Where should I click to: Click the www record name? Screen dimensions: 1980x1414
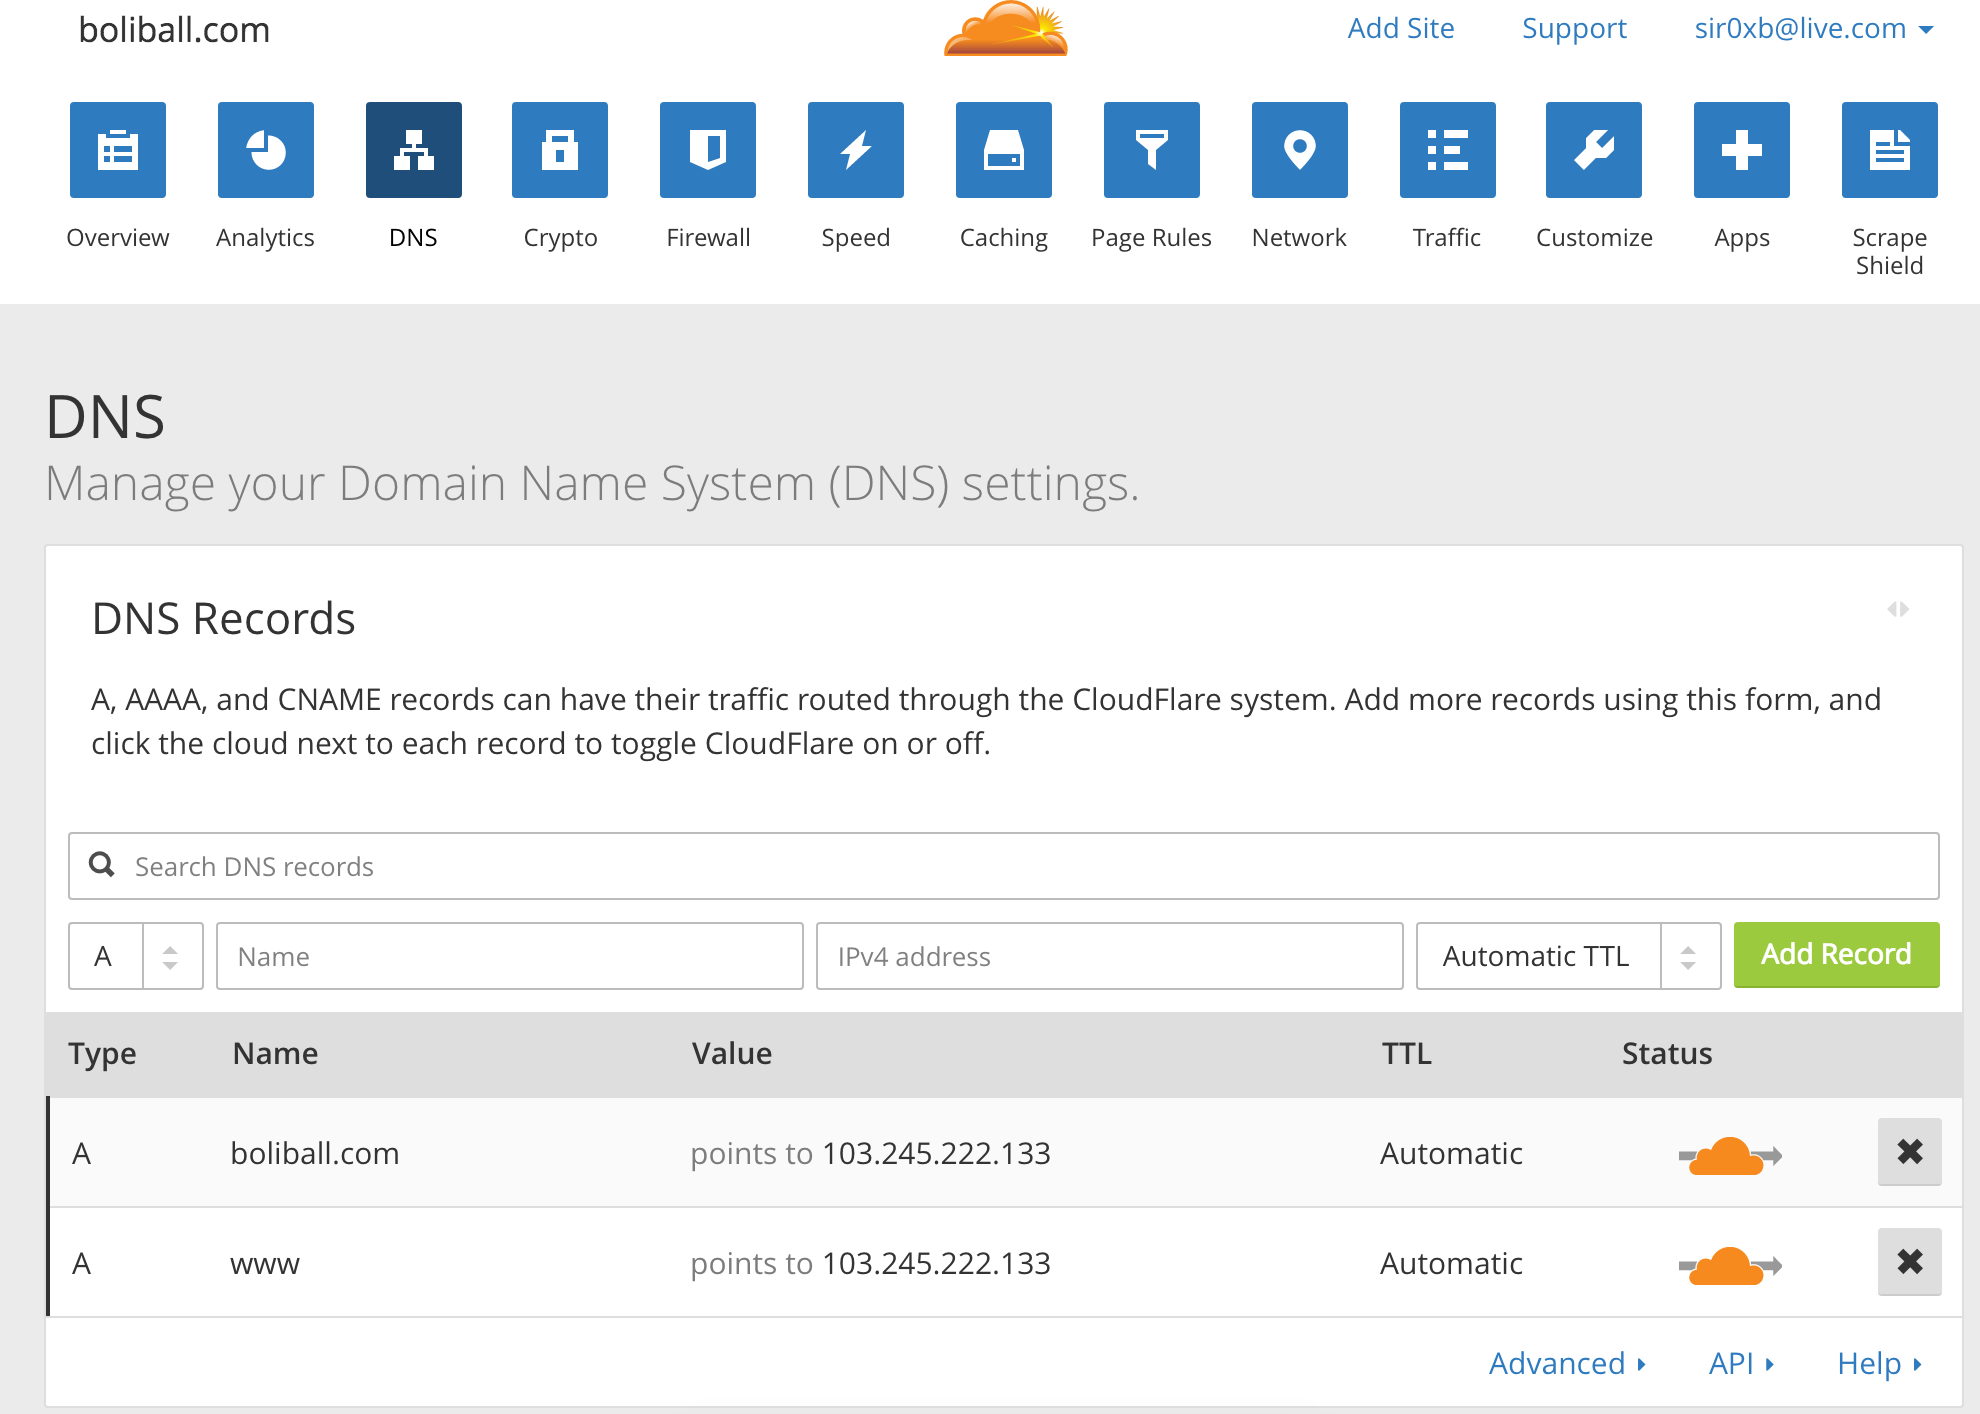(x=265, y=1264)
